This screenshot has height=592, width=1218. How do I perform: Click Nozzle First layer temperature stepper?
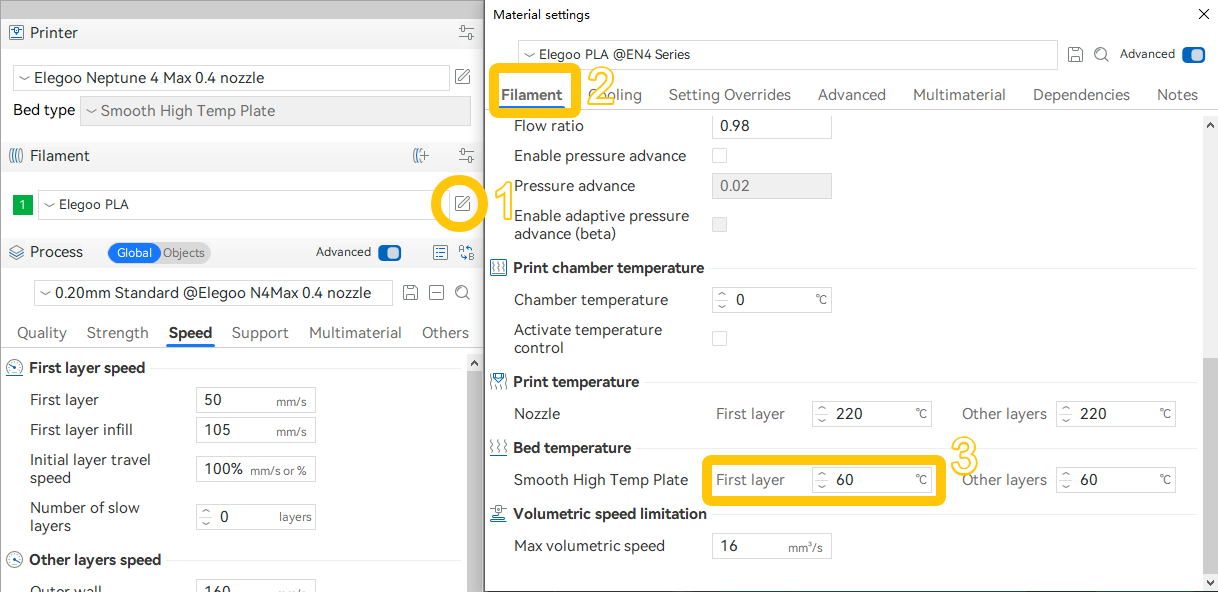point(822,414)
